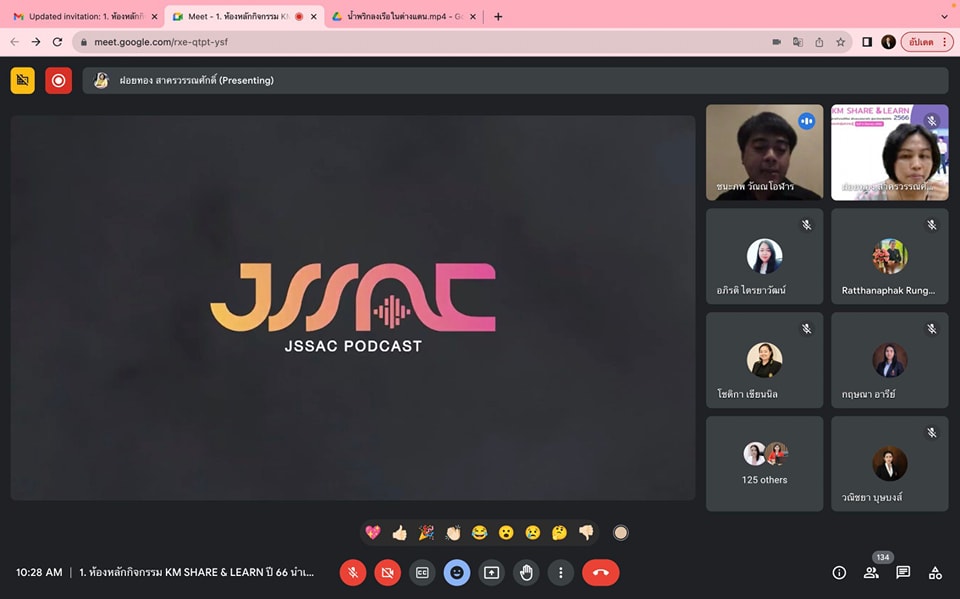
Task: Send the thumbs up reaction
Action: pyautogui.click(x=400, y=533)
